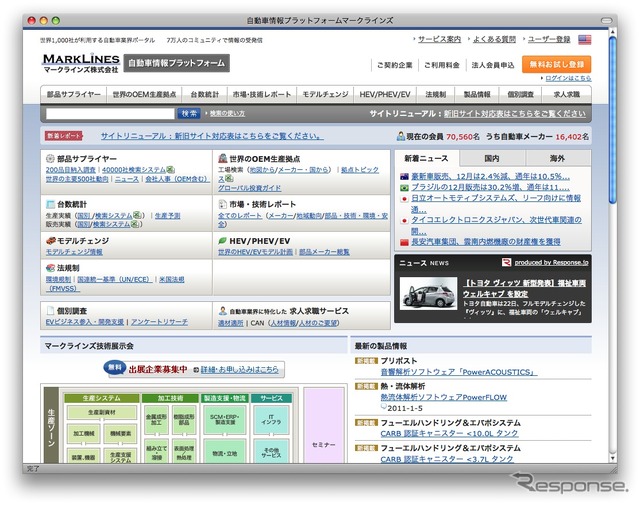Viewport: 640px width, 505px height.
Task: Click the MarkLines logo
Action: pos(81,63)
